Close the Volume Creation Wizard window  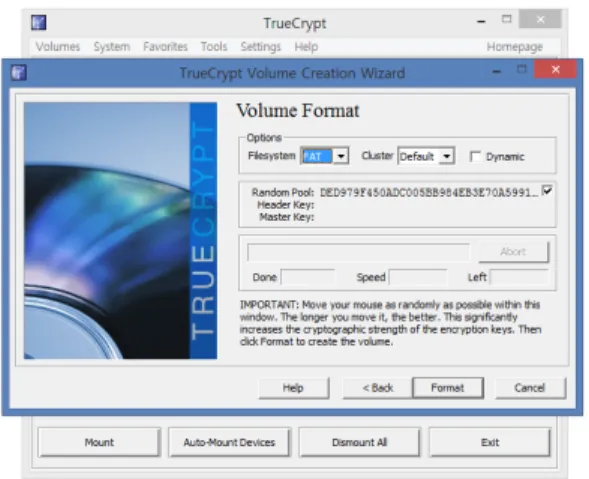pyautogui.click(x=555, y=69)
